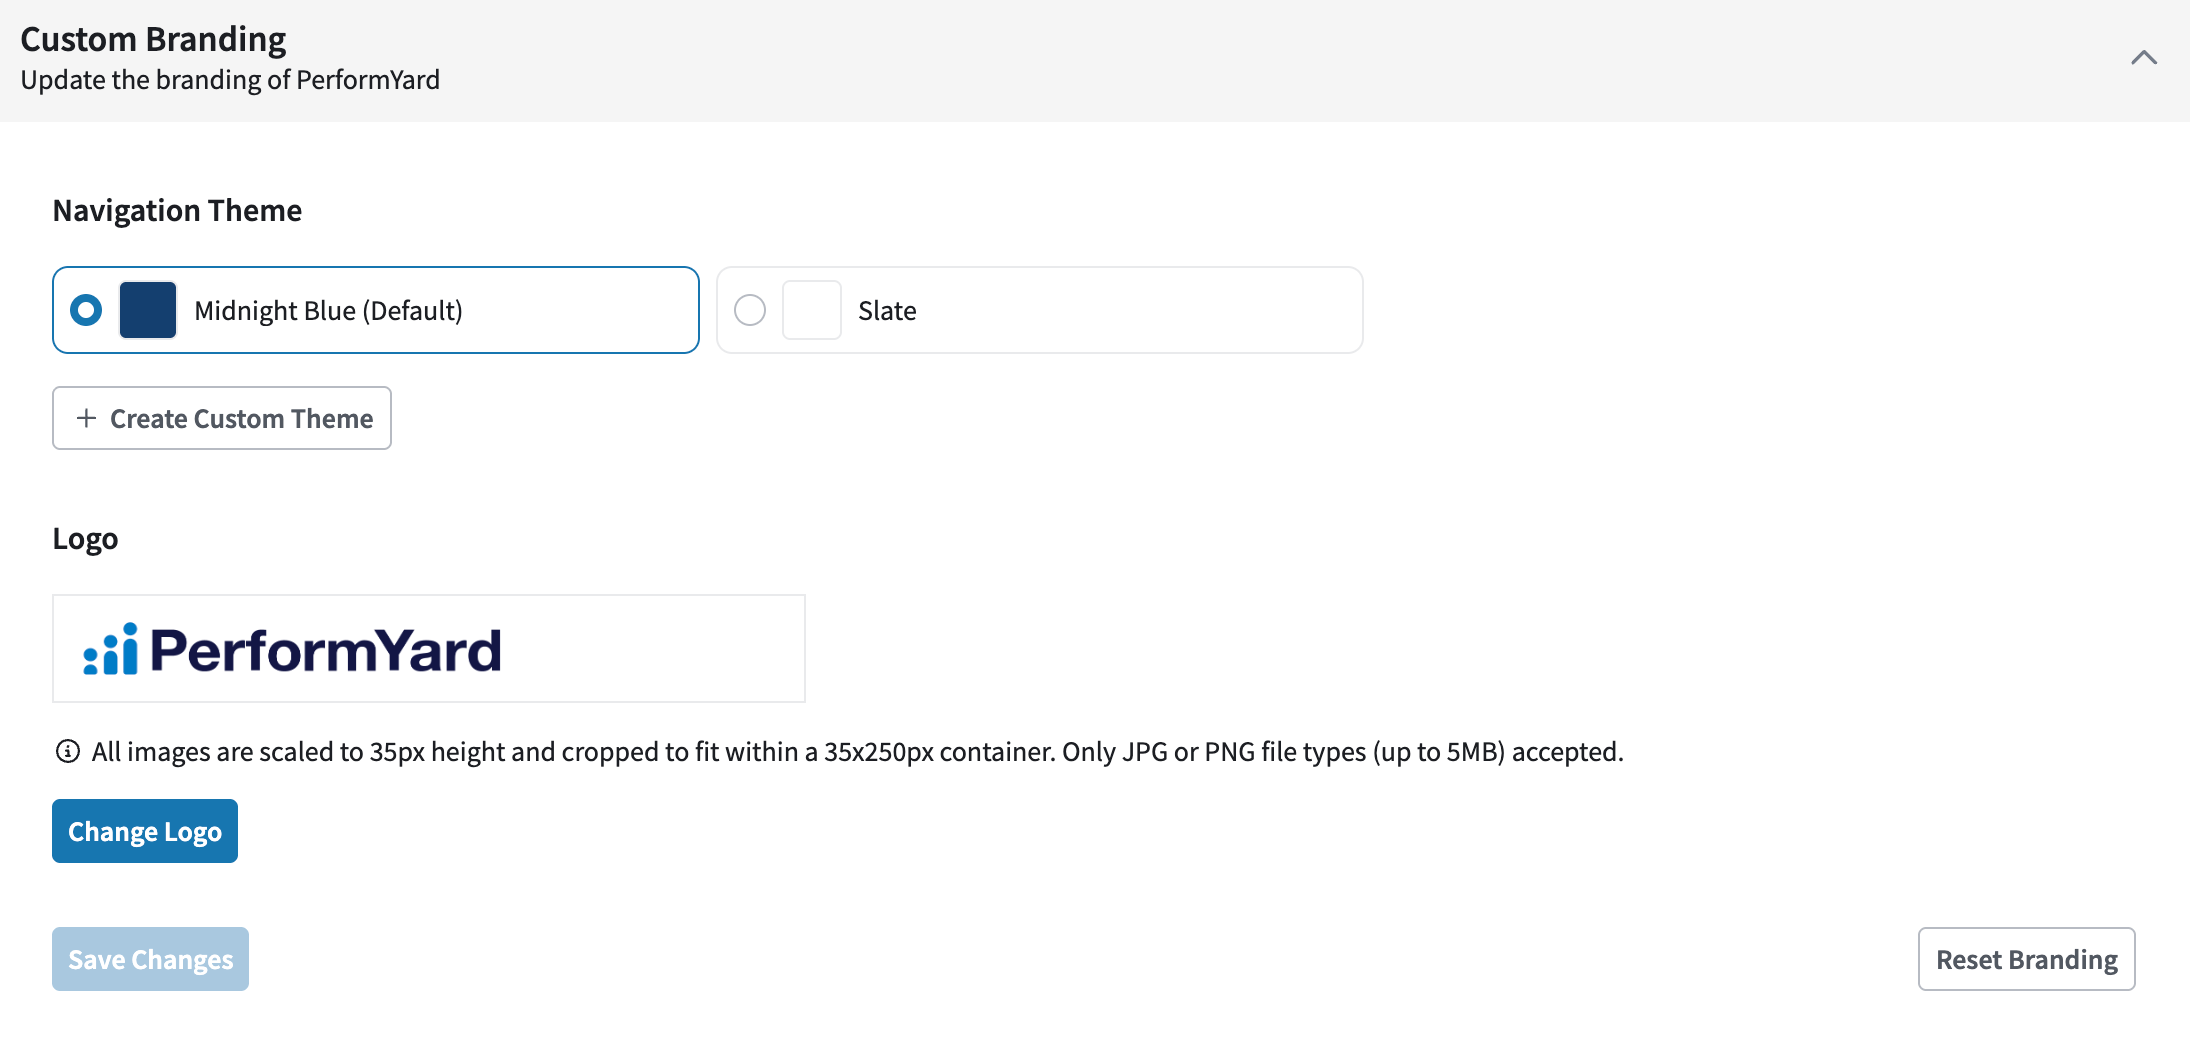
Task: Click the info icon by image note
Action: [x=67, y=751]
